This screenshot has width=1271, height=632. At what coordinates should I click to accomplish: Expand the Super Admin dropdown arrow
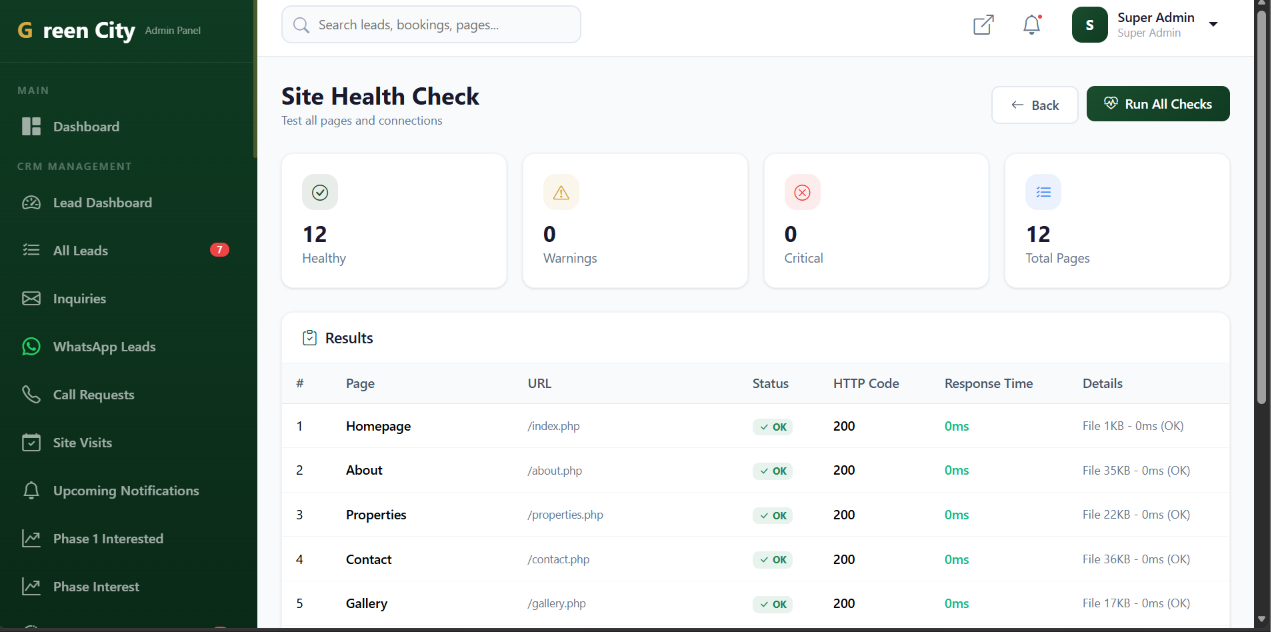pos(1213,25)
